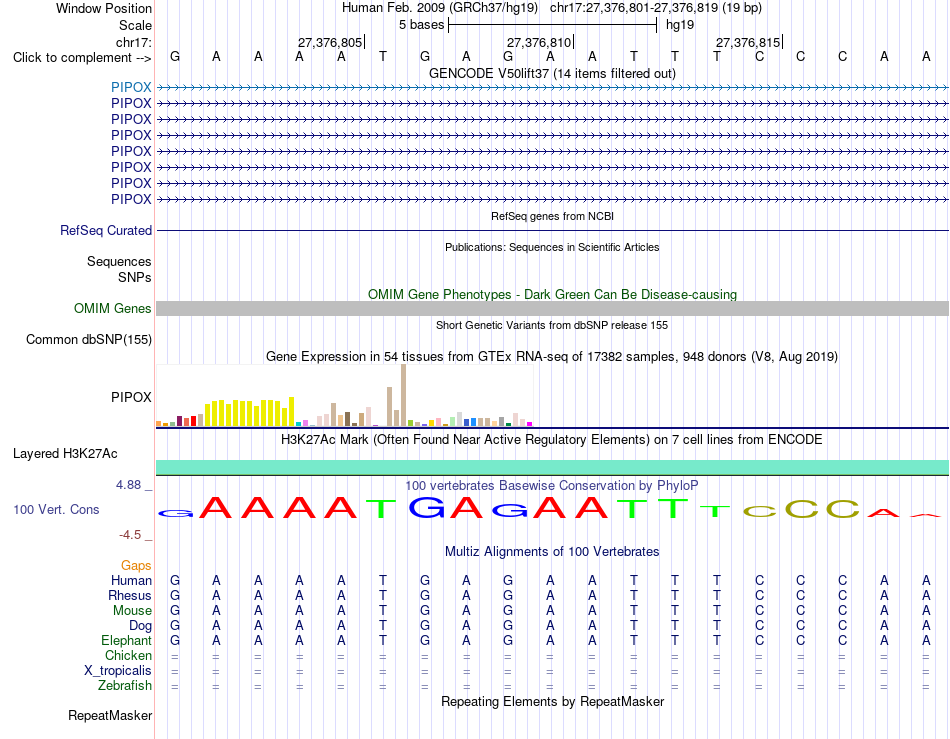
Task: Click the 'chr17:' ruler label
Action: click(134, 42)
